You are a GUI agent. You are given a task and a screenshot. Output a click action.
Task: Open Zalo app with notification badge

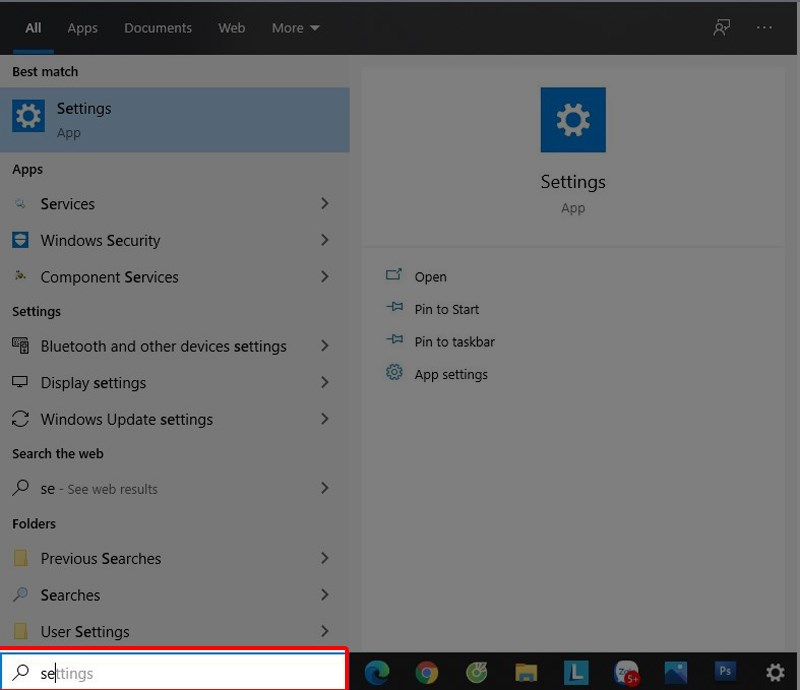click(x=626, y=672)
